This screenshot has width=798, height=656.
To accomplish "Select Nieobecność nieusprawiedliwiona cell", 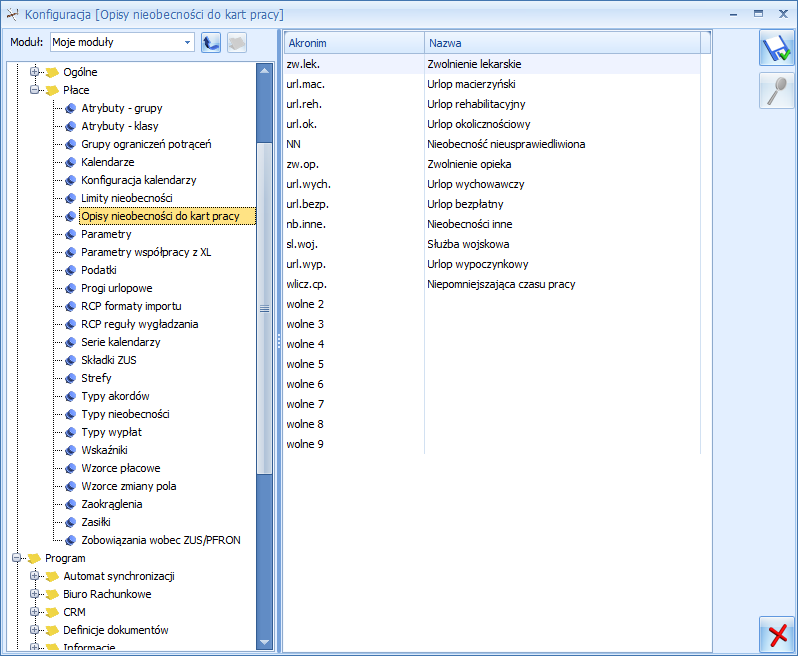I will tap(562, 145).
